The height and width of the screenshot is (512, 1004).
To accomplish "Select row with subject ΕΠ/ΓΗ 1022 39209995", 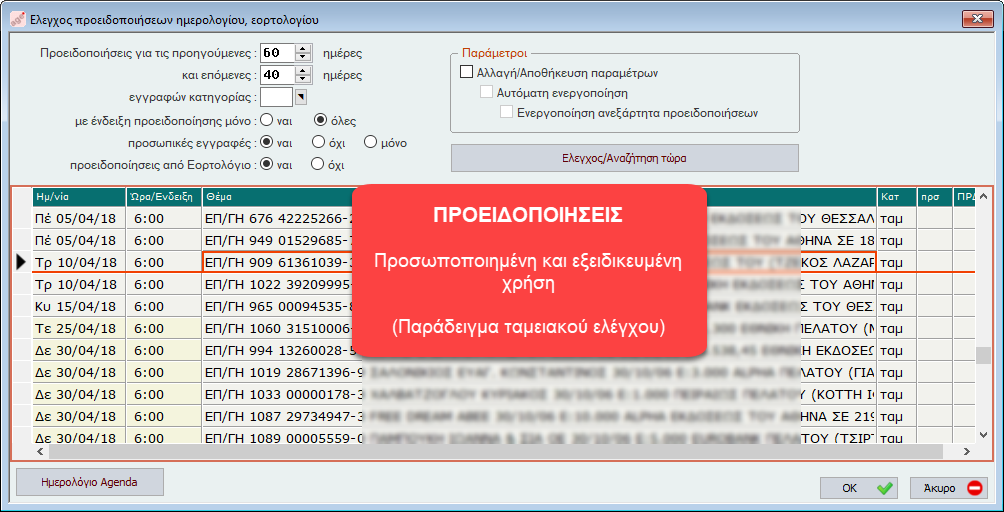I will [x=504, y=284].
